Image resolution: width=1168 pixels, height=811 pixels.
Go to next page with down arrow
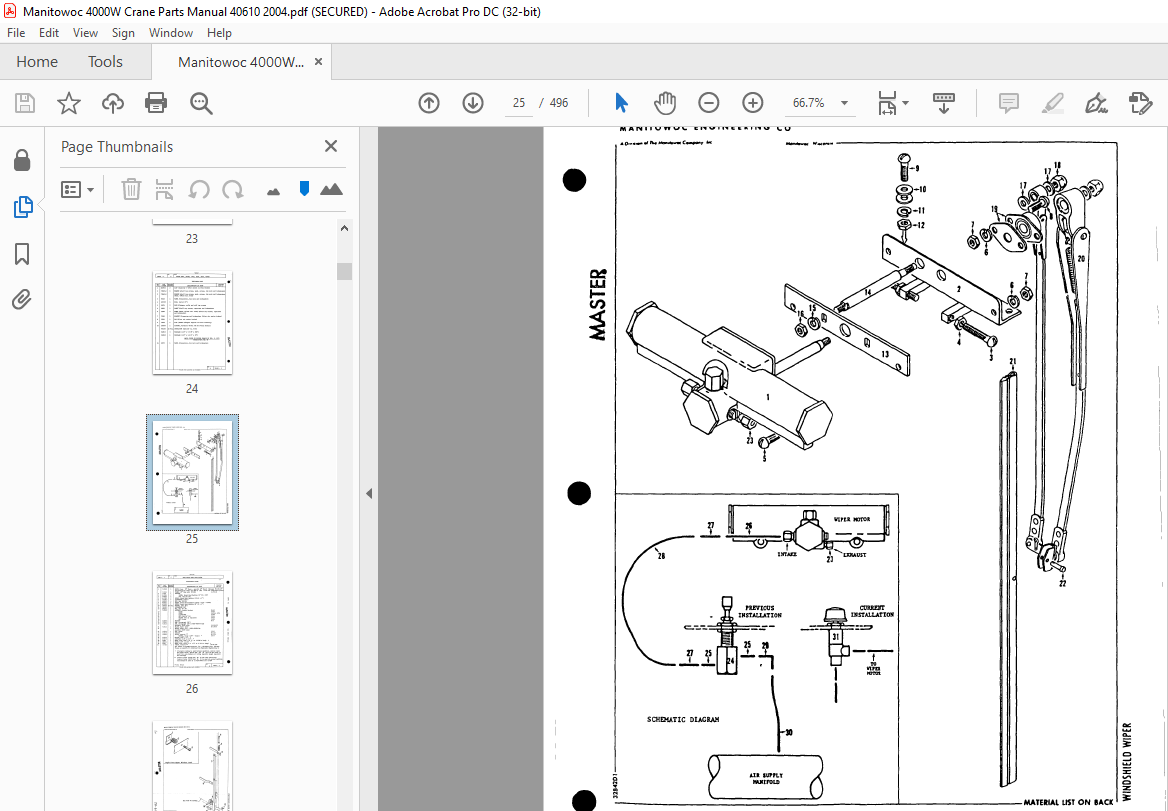(x=473, y=103)
